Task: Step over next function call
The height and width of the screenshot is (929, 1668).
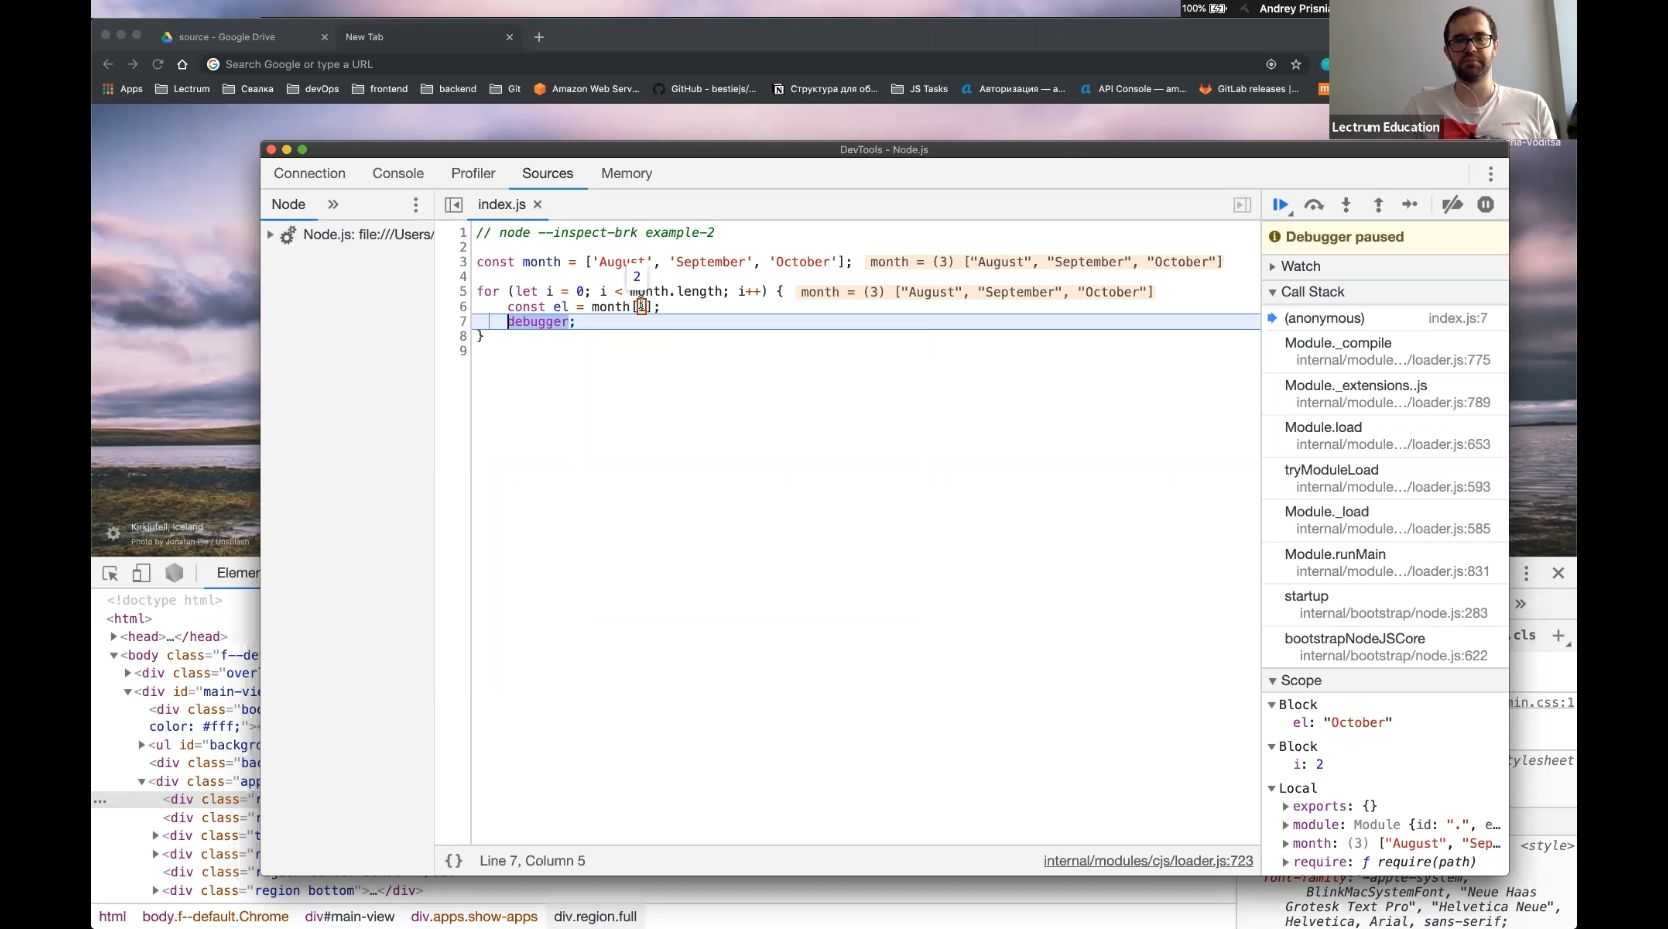Action: pyautogui.click(x=1314, y=205)
